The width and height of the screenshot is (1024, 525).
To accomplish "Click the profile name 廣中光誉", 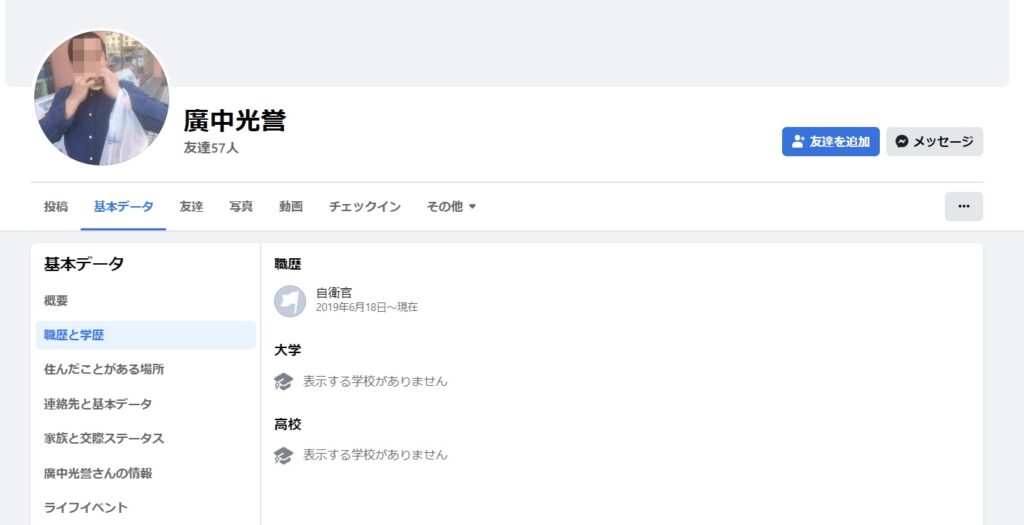I will point(234,120).
